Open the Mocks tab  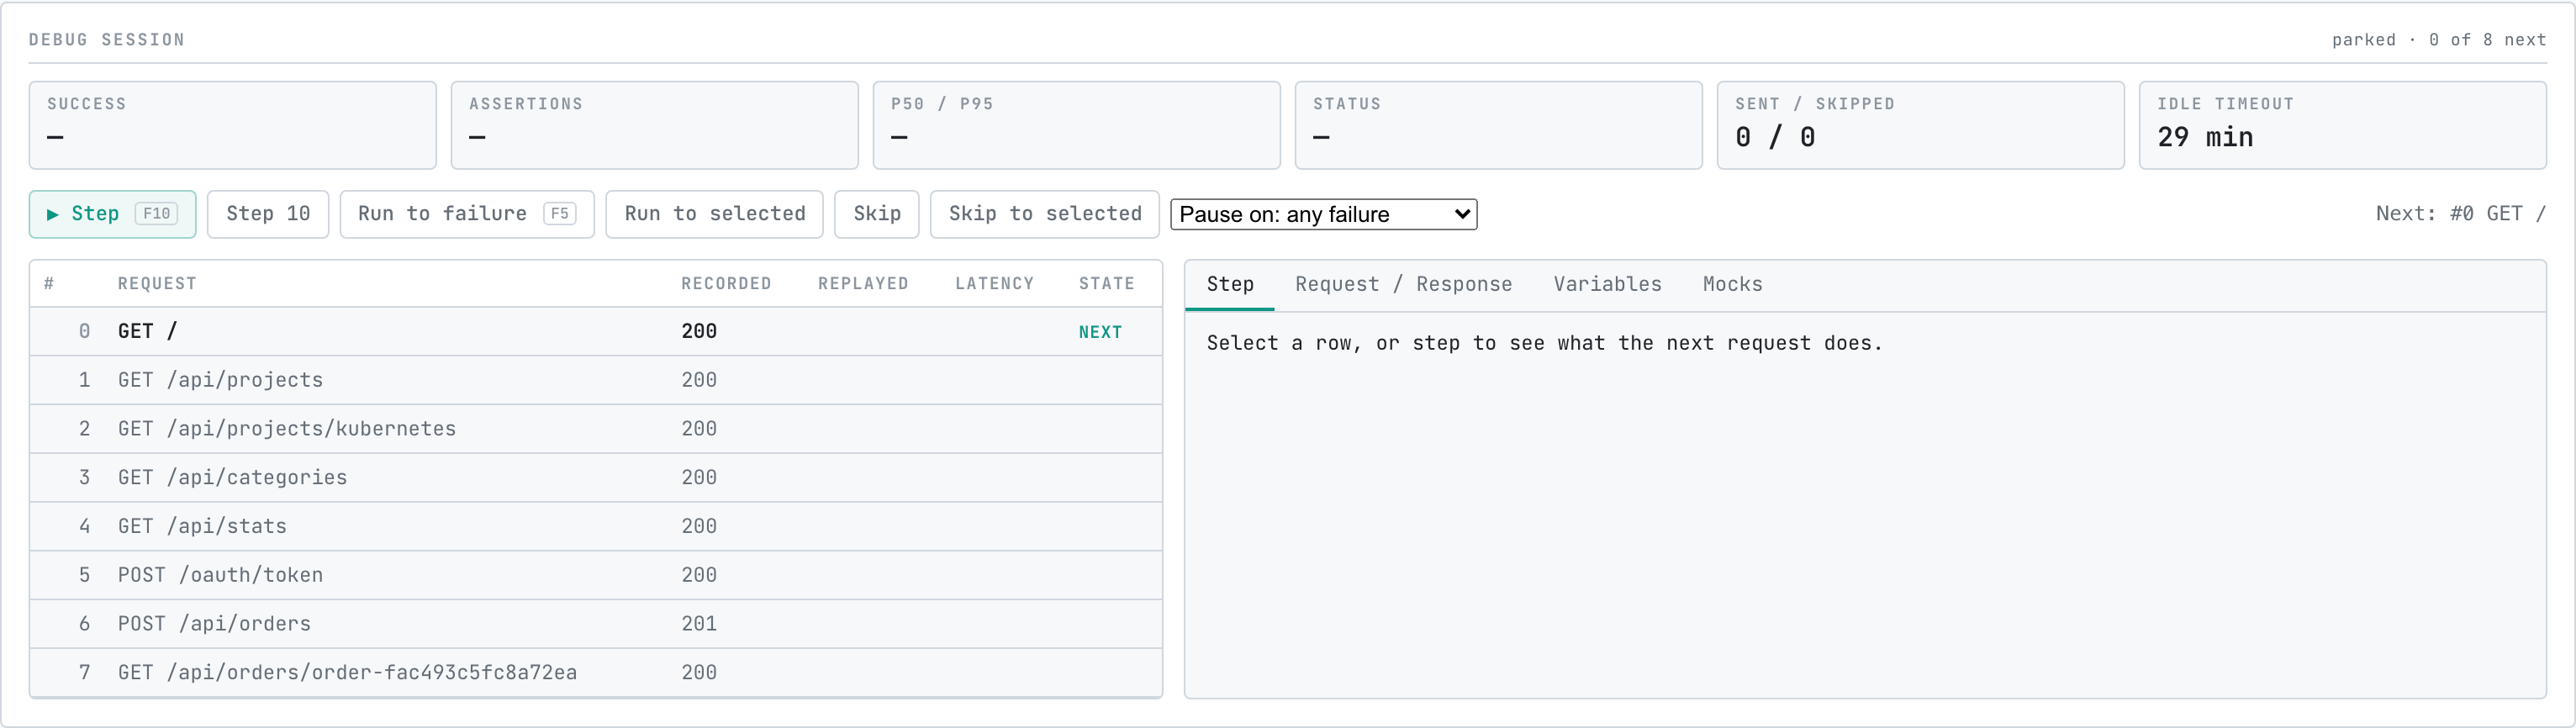coord(1733,285)
